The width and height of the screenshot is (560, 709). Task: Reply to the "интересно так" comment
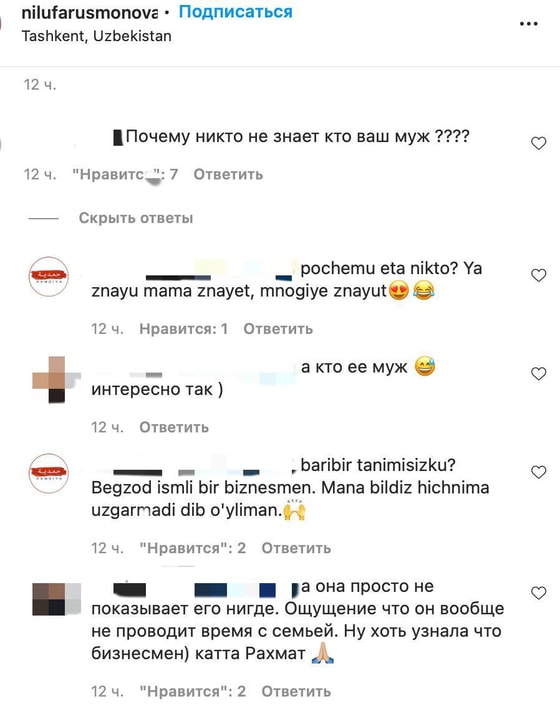tap(174, 427)
